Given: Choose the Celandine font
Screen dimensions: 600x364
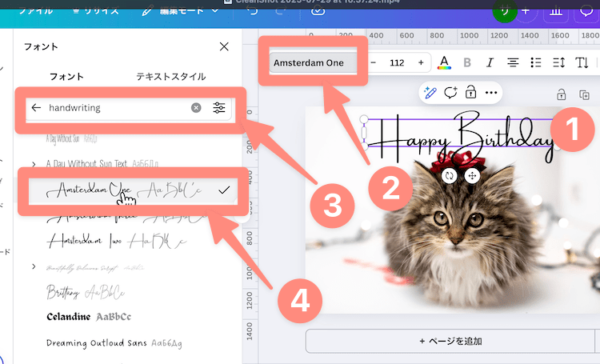Looking at the screenshot, I should pyautogui.click(x=88, y=317).
